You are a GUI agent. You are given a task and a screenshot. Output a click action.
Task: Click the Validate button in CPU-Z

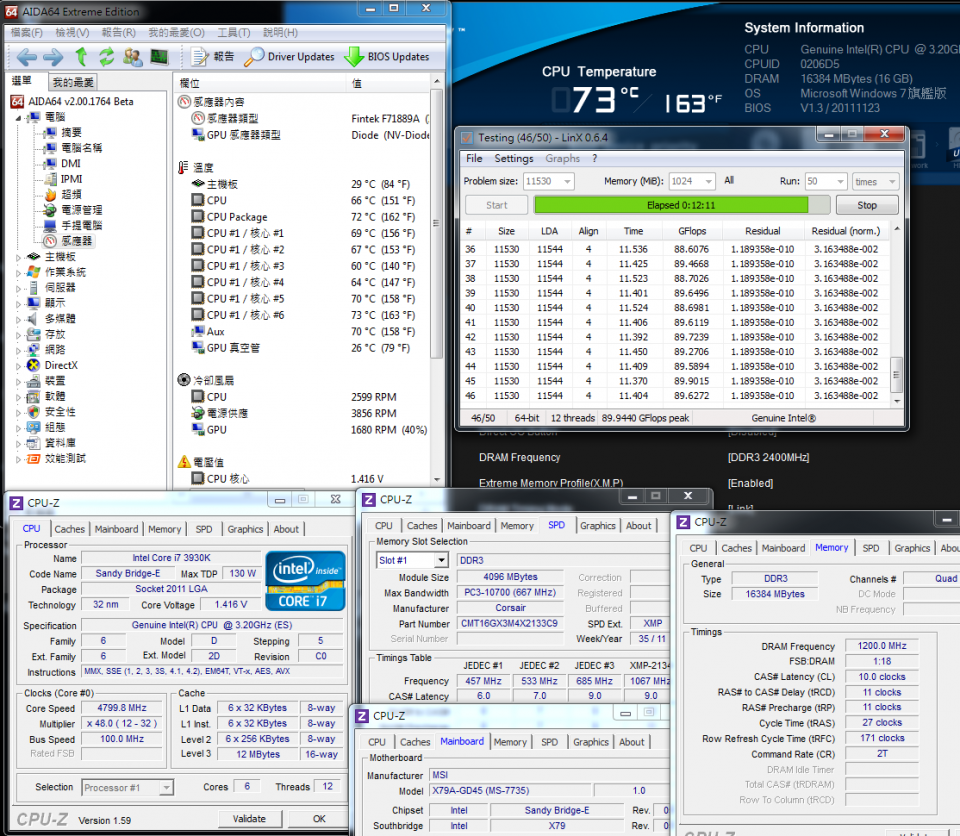tap(250, 818)
